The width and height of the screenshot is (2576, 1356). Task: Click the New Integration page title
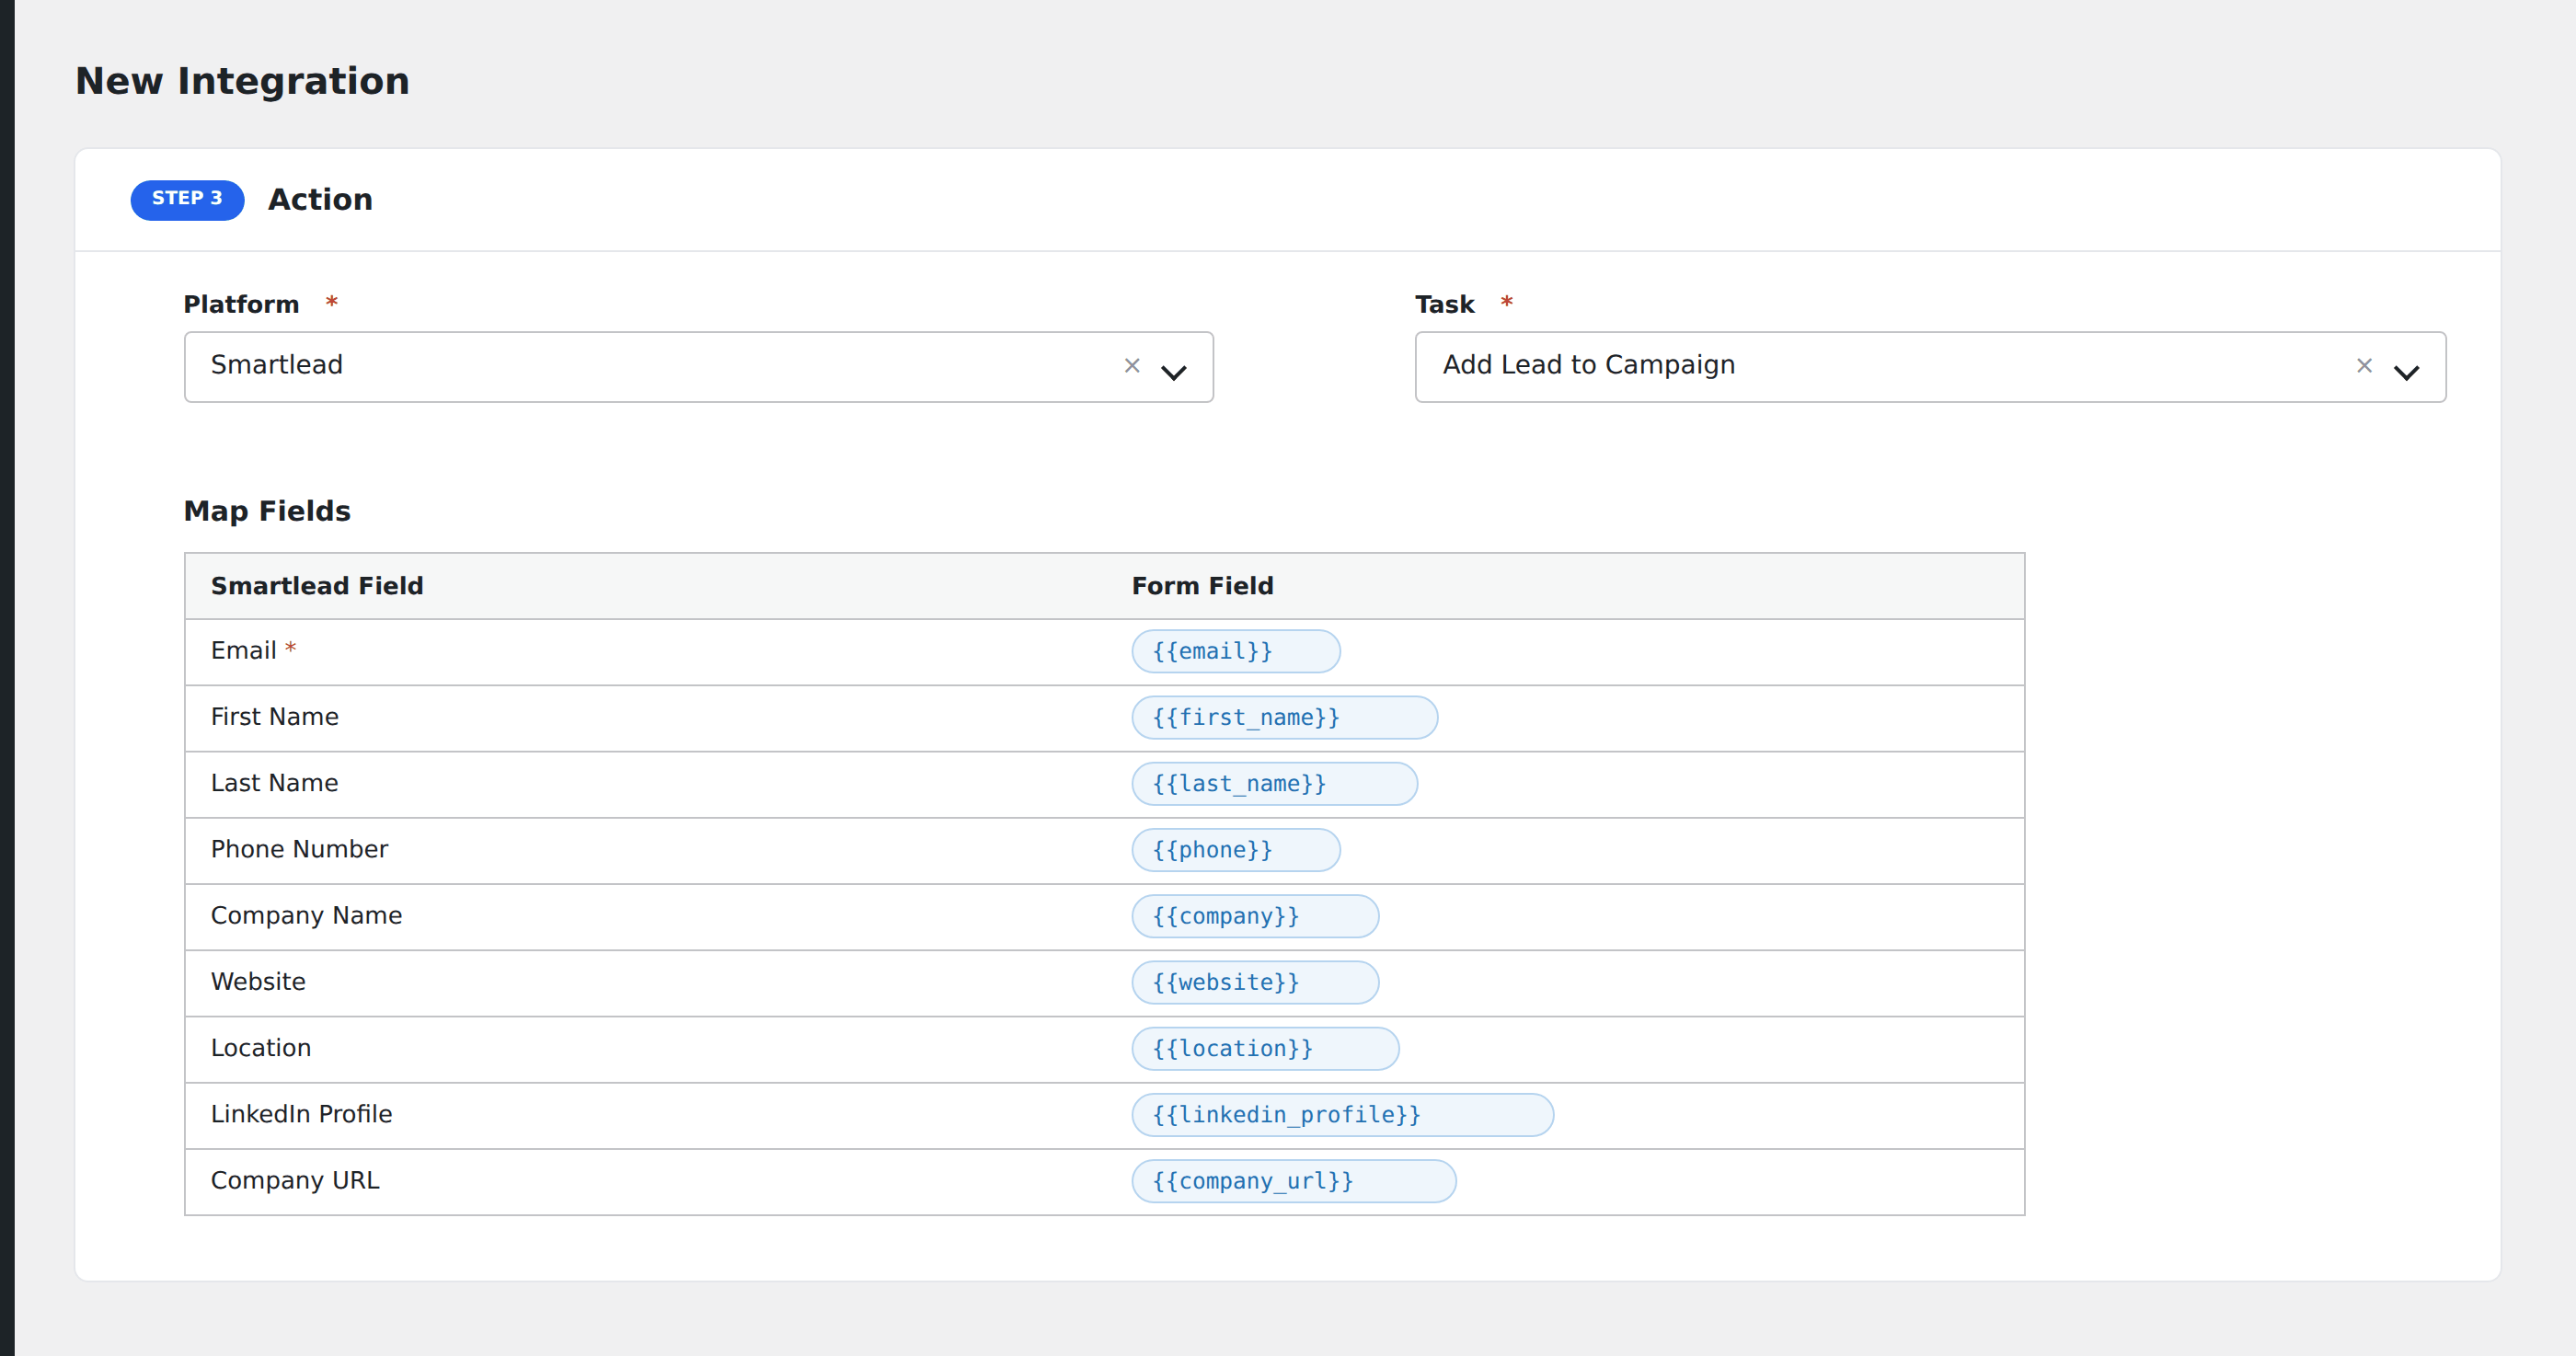coord(242,81)
